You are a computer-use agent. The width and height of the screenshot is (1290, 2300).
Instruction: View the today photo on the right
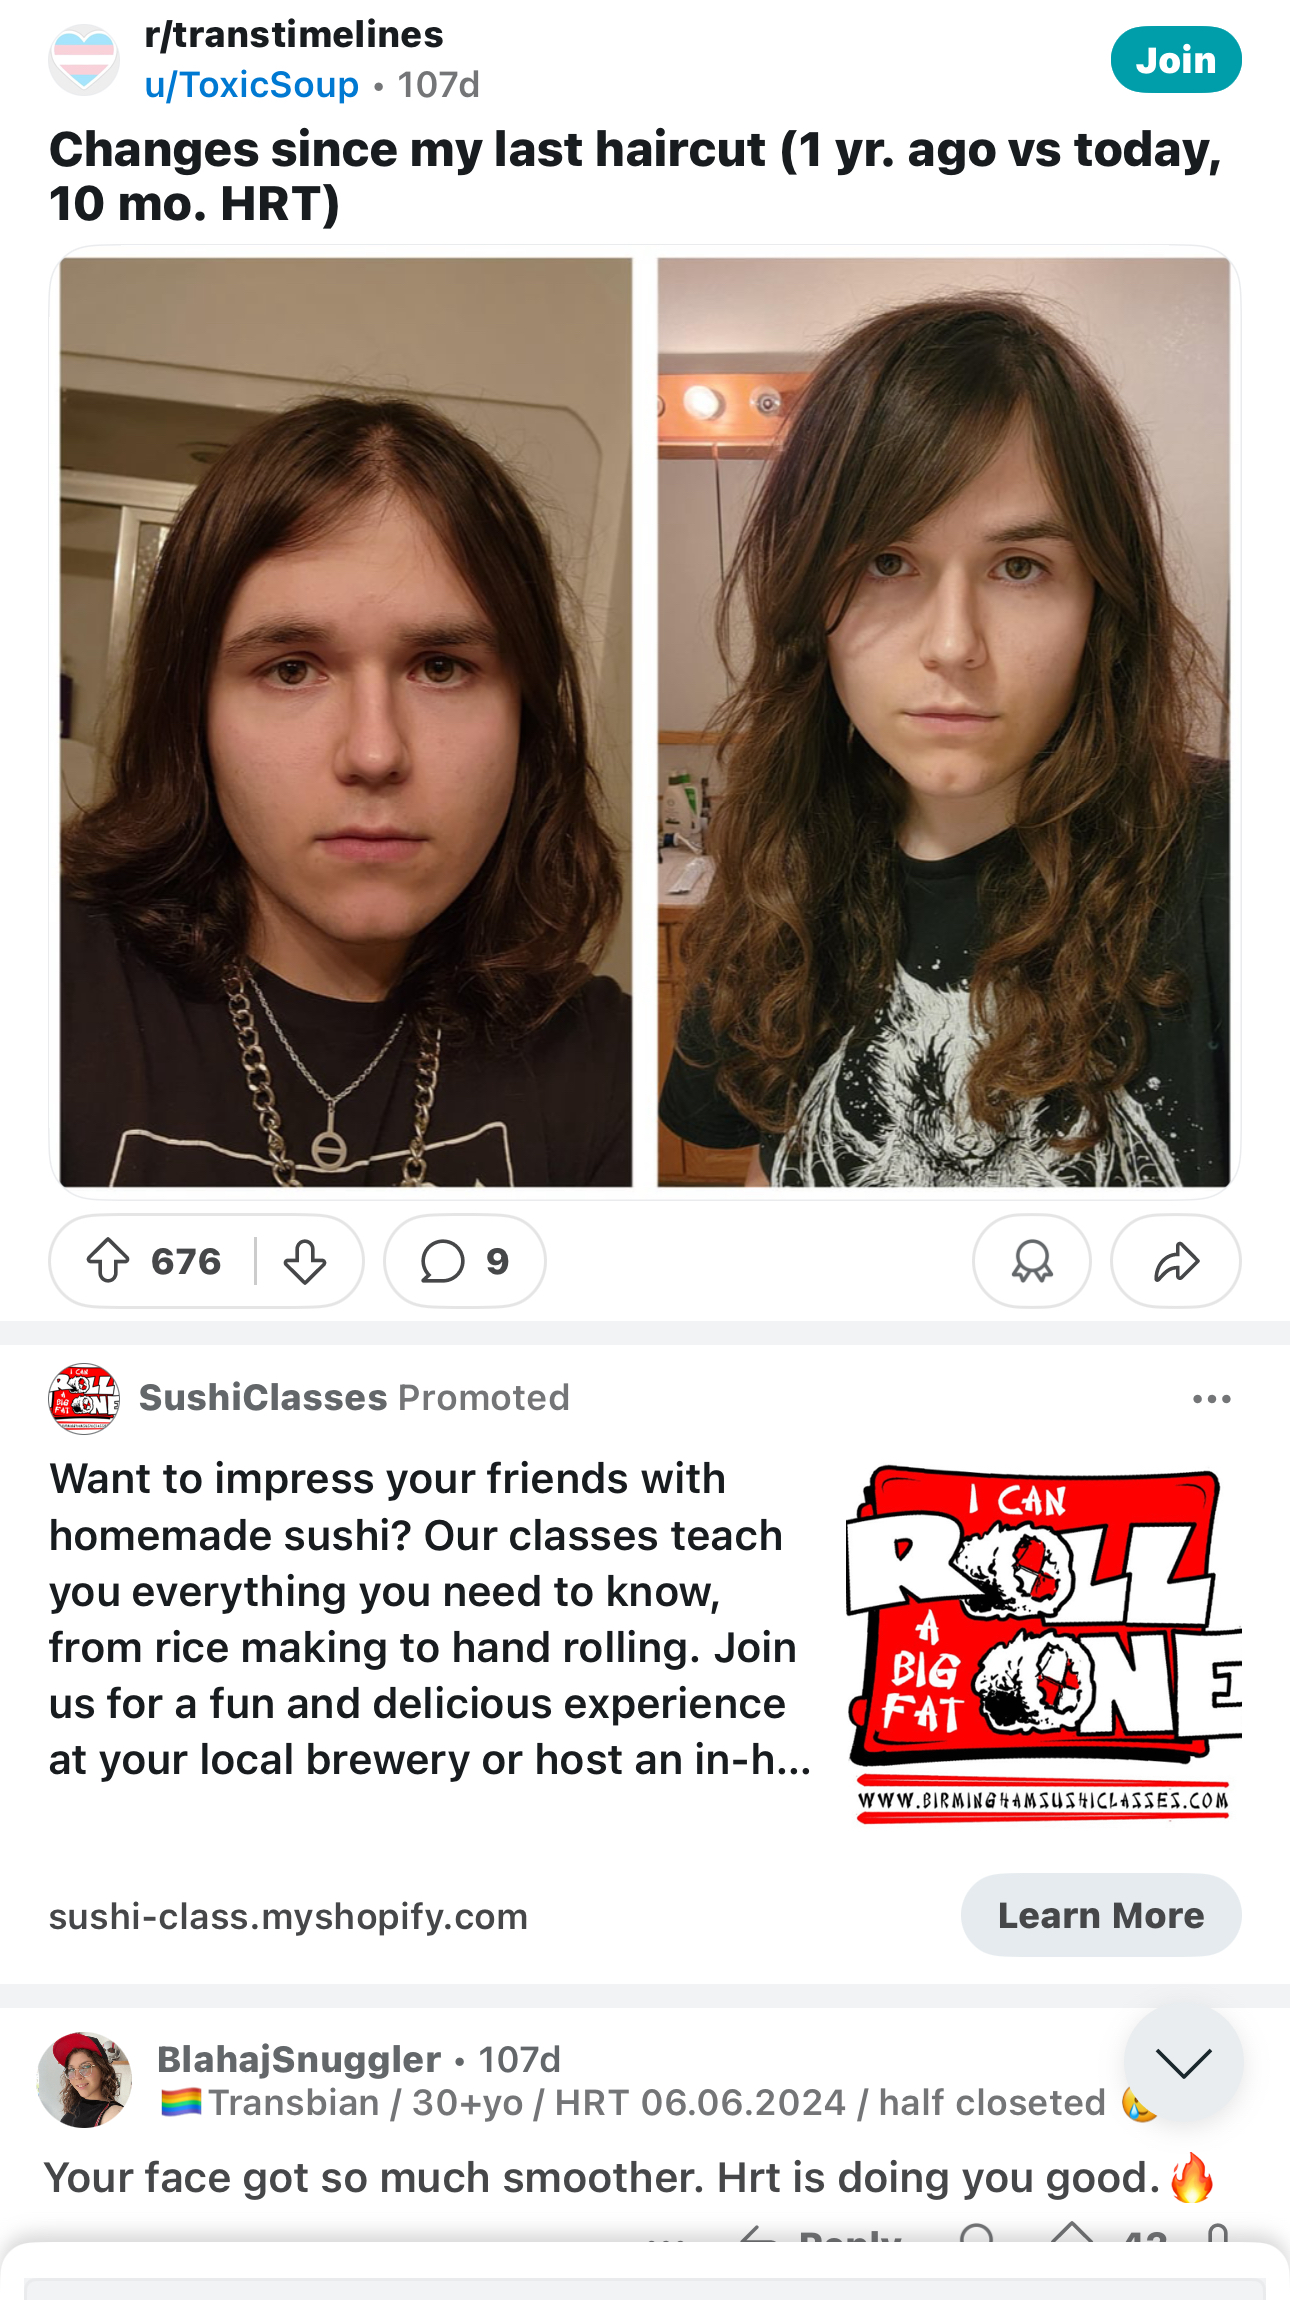tap(944, 722)
